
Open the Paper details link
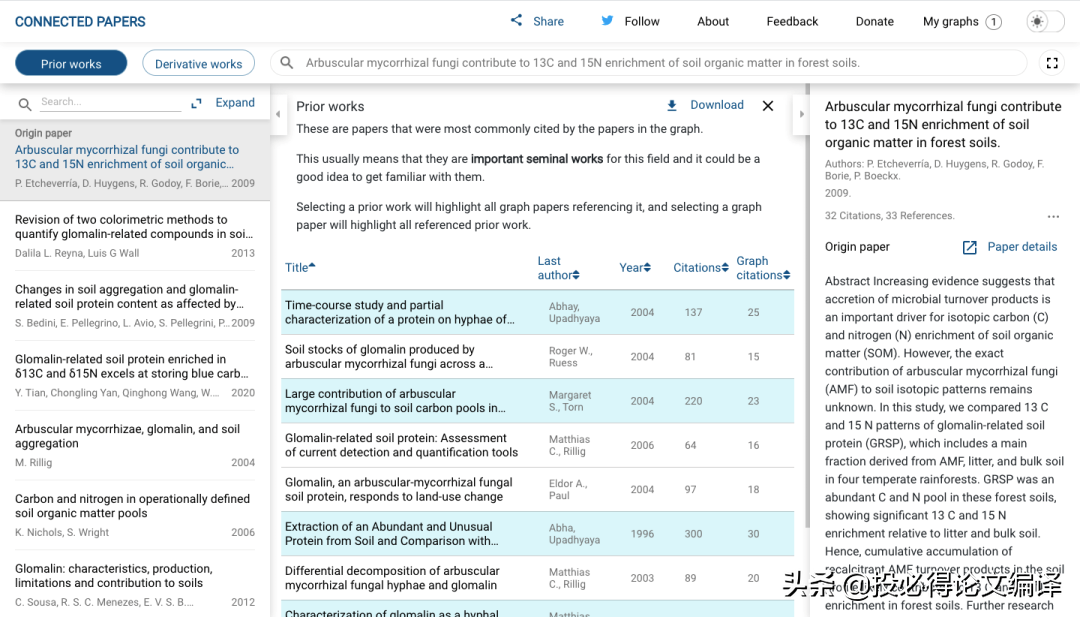click(x=1022, y=247)
